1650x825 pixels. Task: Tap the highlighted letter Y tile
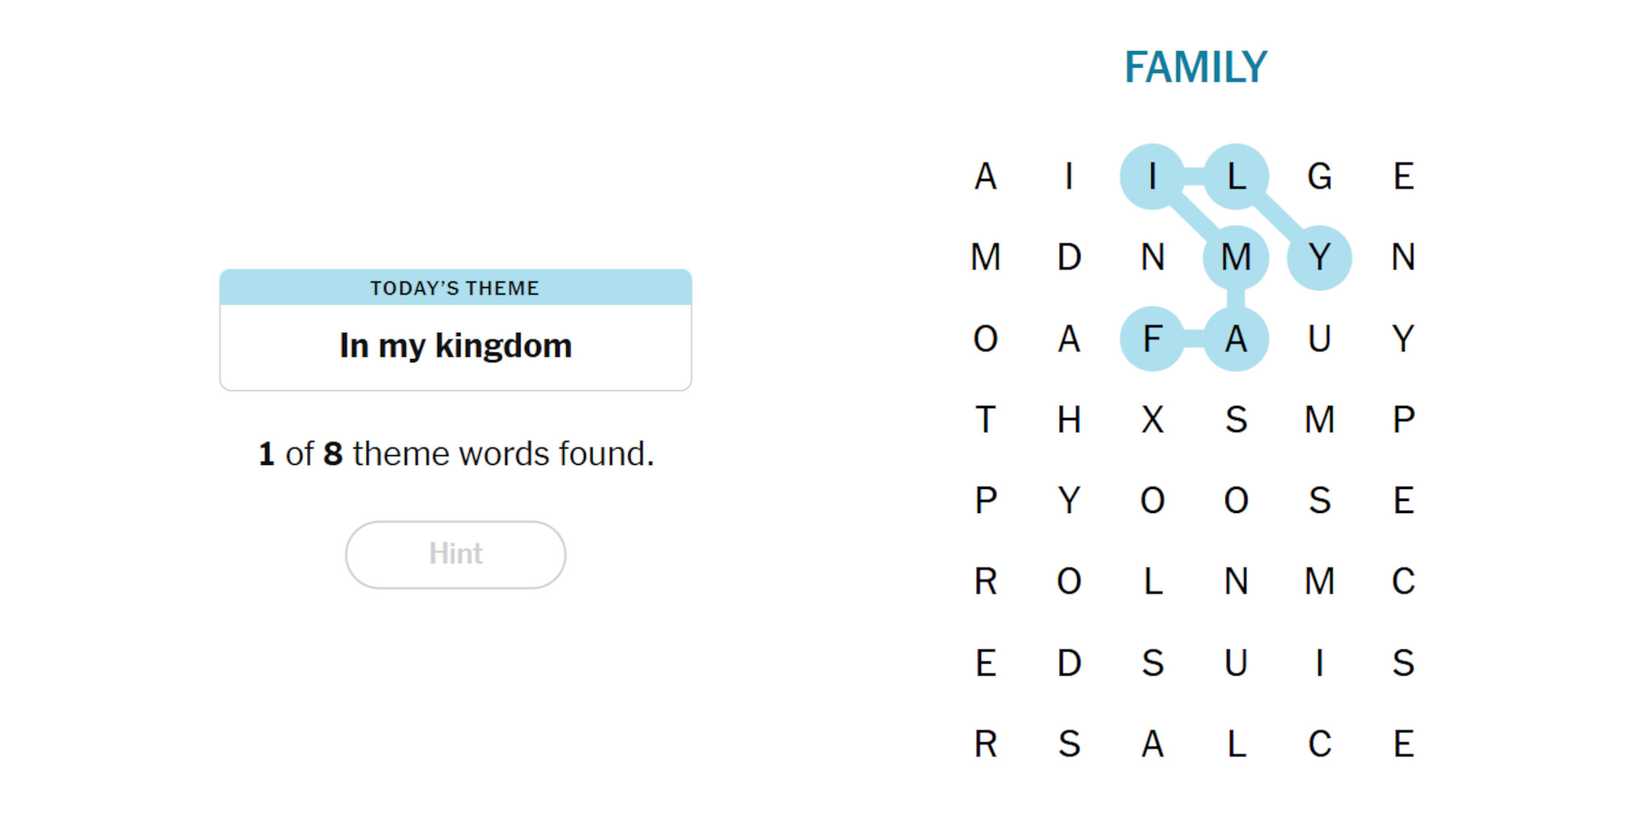[x=1319, y=258]
